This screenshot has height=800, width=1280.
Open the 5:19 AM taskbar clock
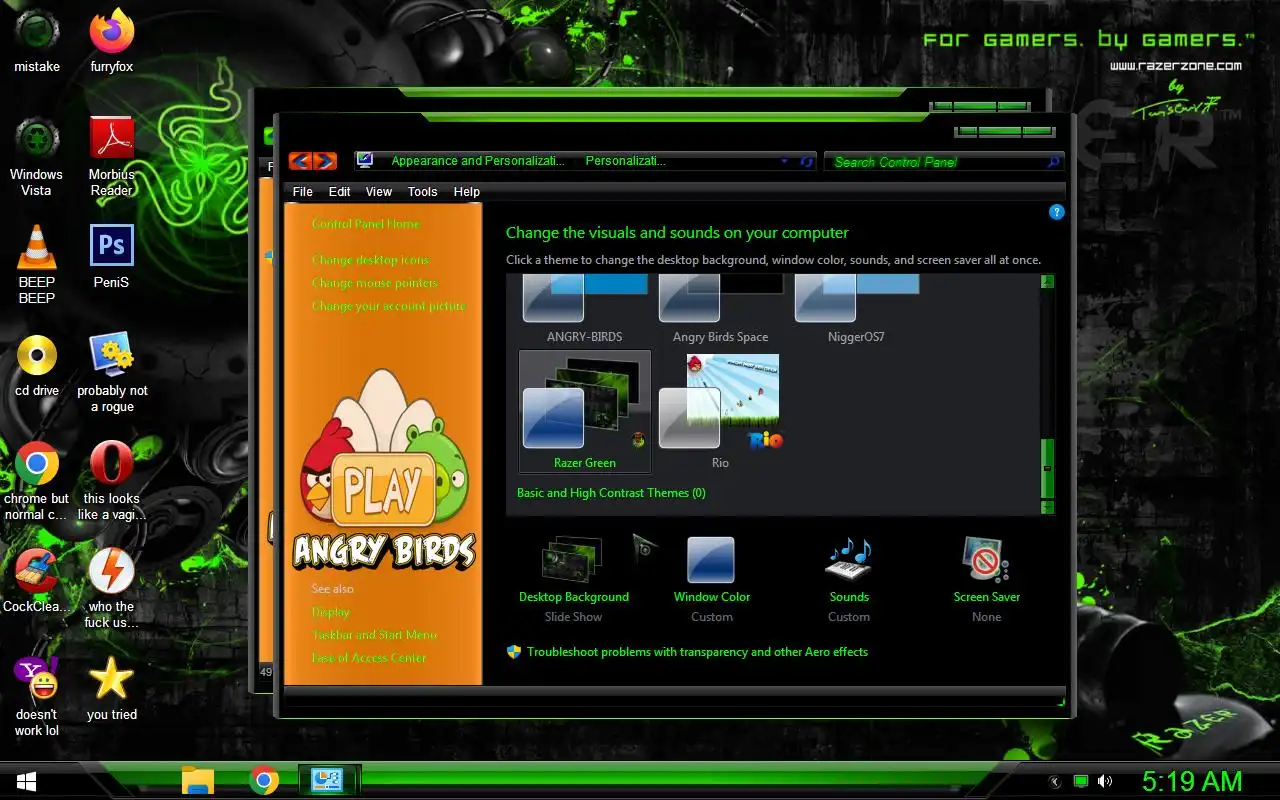pos(1192,781)
